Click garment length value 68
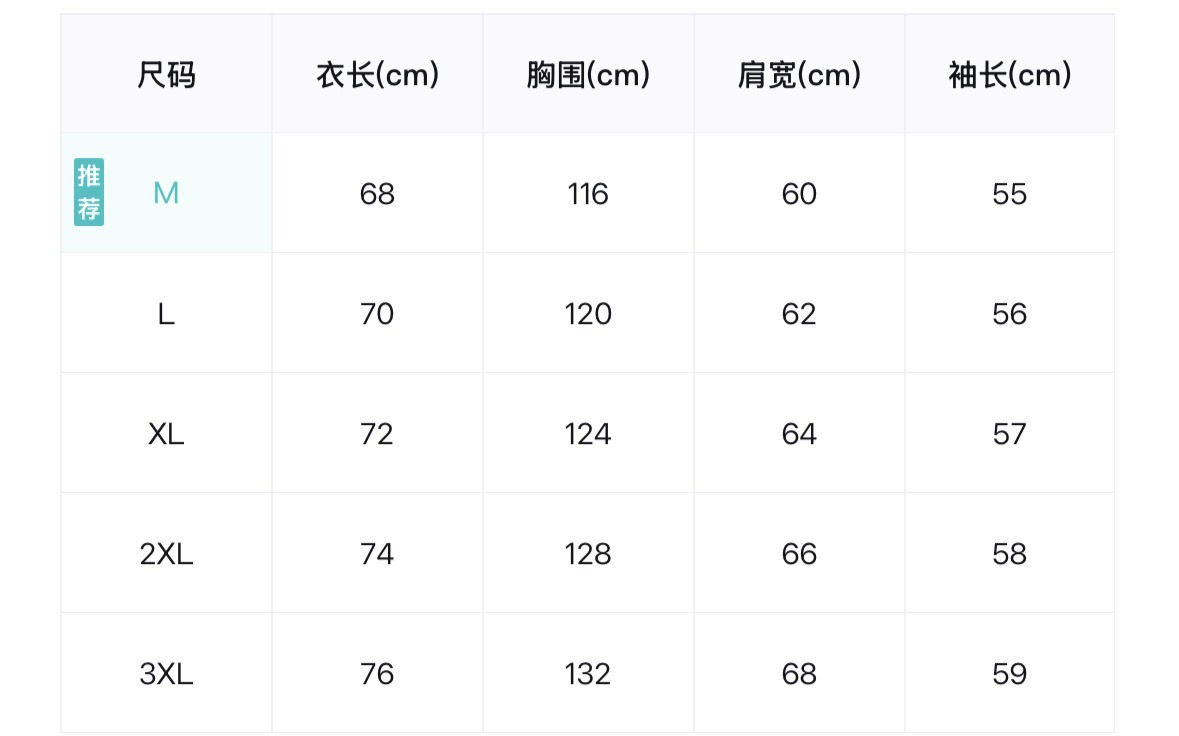 tap(377, 194)
